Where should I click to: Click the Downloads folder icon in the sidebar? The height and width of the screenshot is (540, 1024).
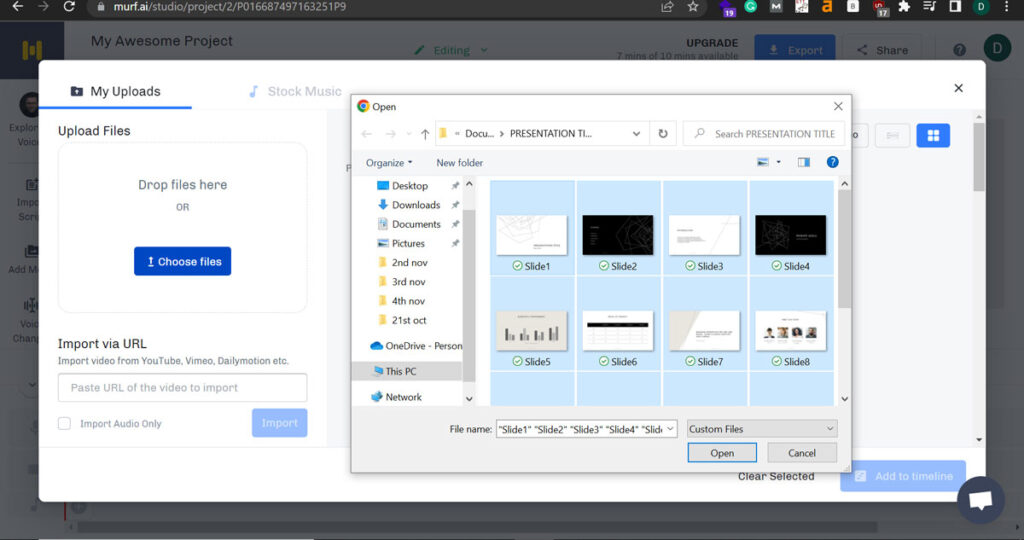(383, 205)
